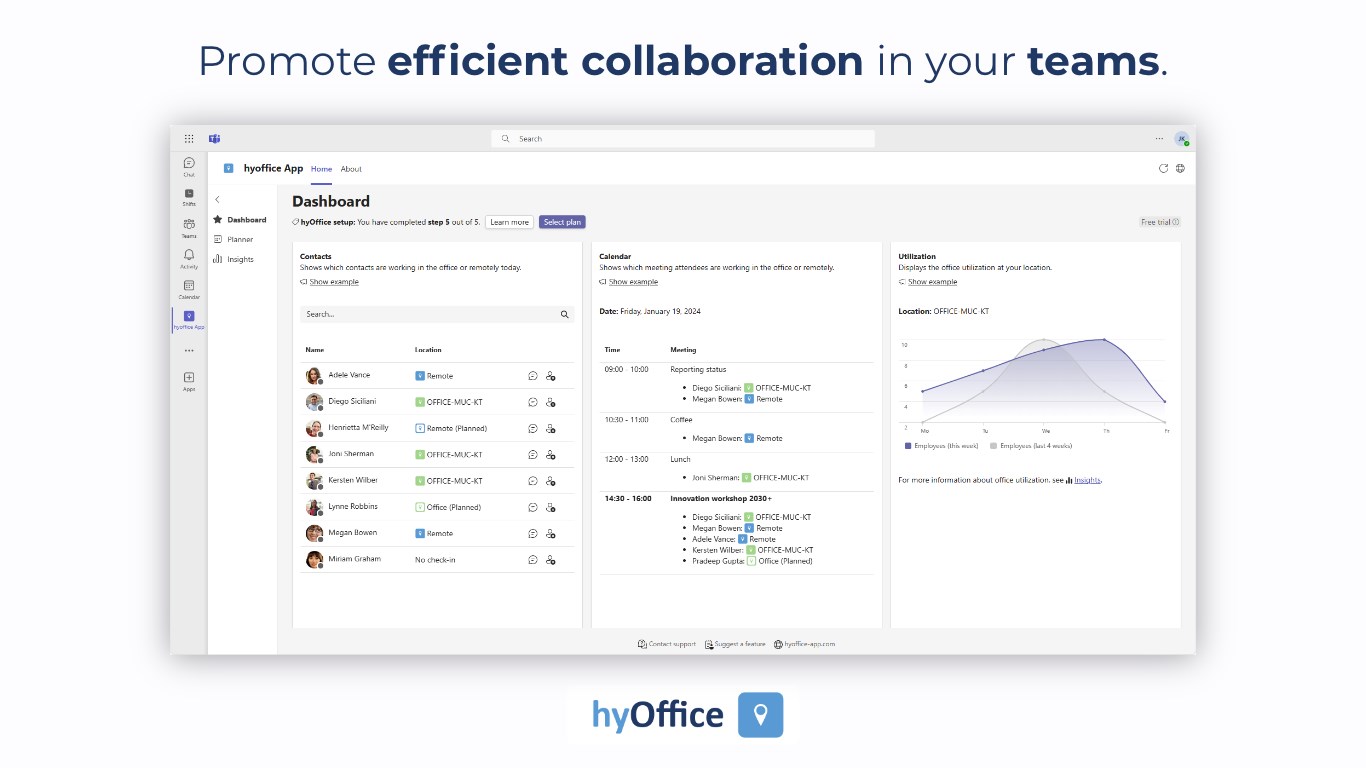Start chat with Megan Bowen
The width and height of the screenshot is (1366, 768).
(x=533, y=533)
